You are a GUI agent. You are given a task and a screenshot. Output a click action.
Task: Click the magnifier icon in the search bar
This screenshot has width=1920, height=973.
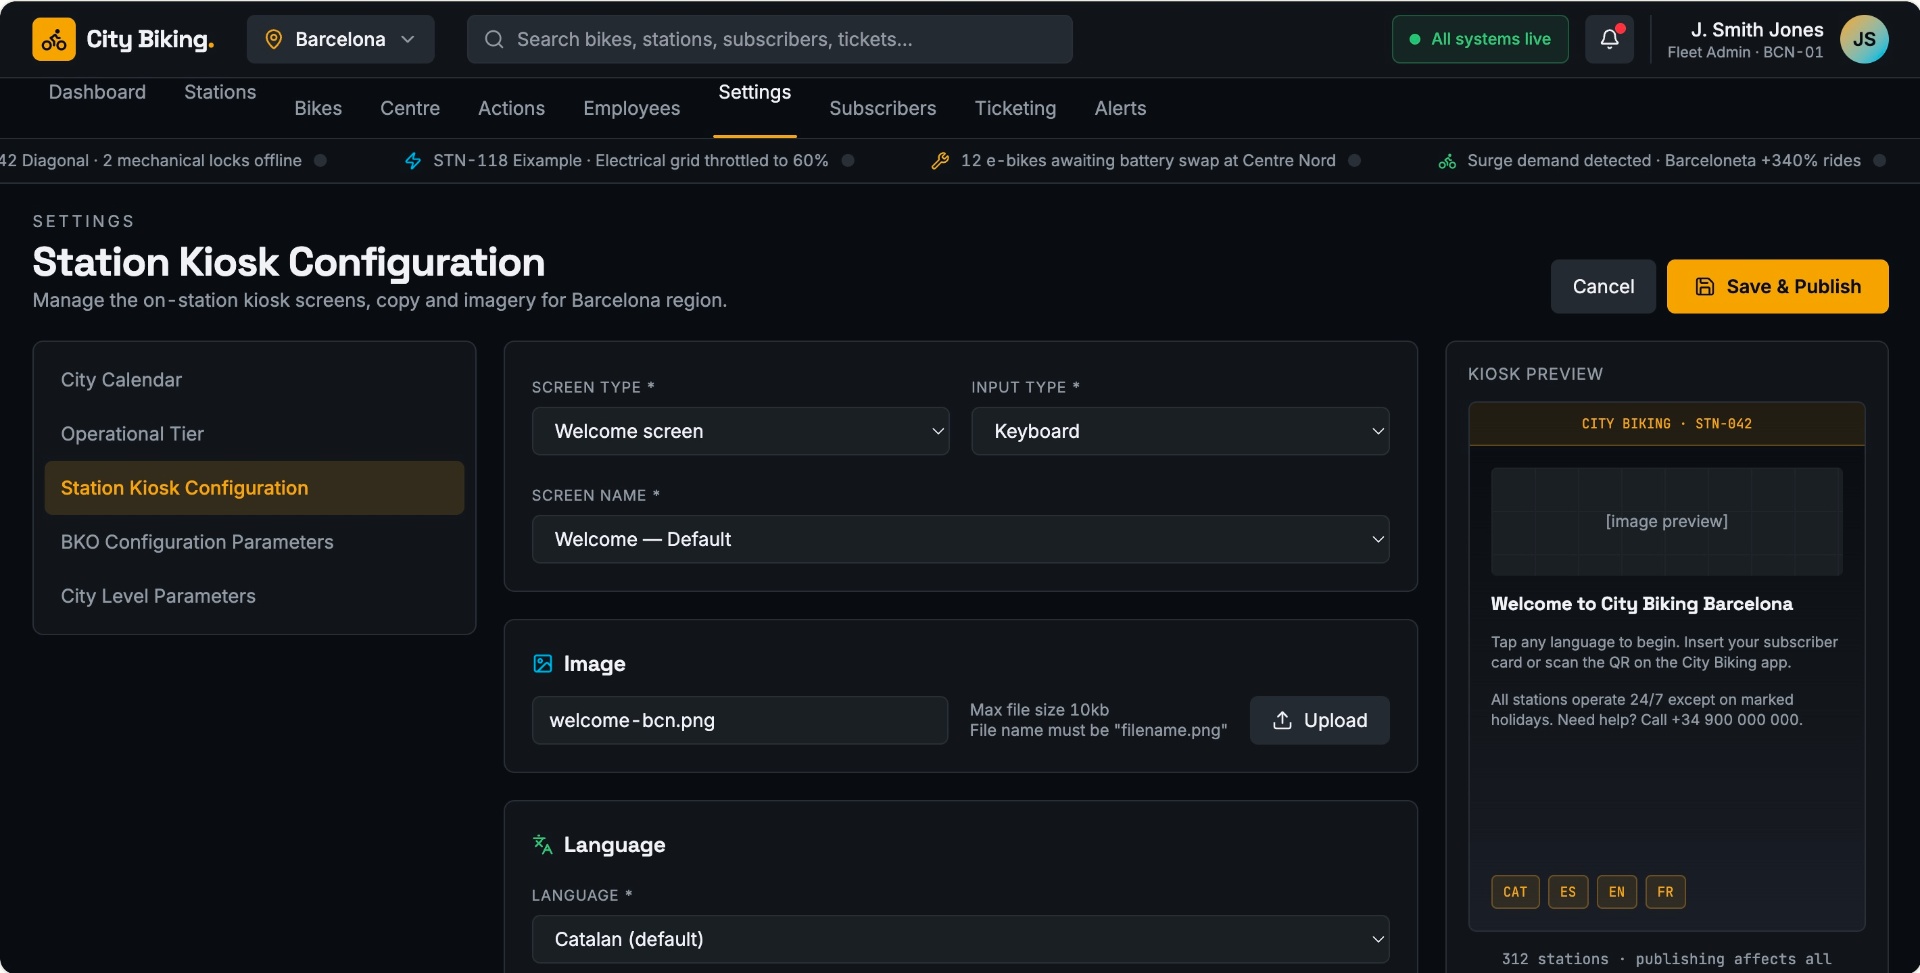494,39
